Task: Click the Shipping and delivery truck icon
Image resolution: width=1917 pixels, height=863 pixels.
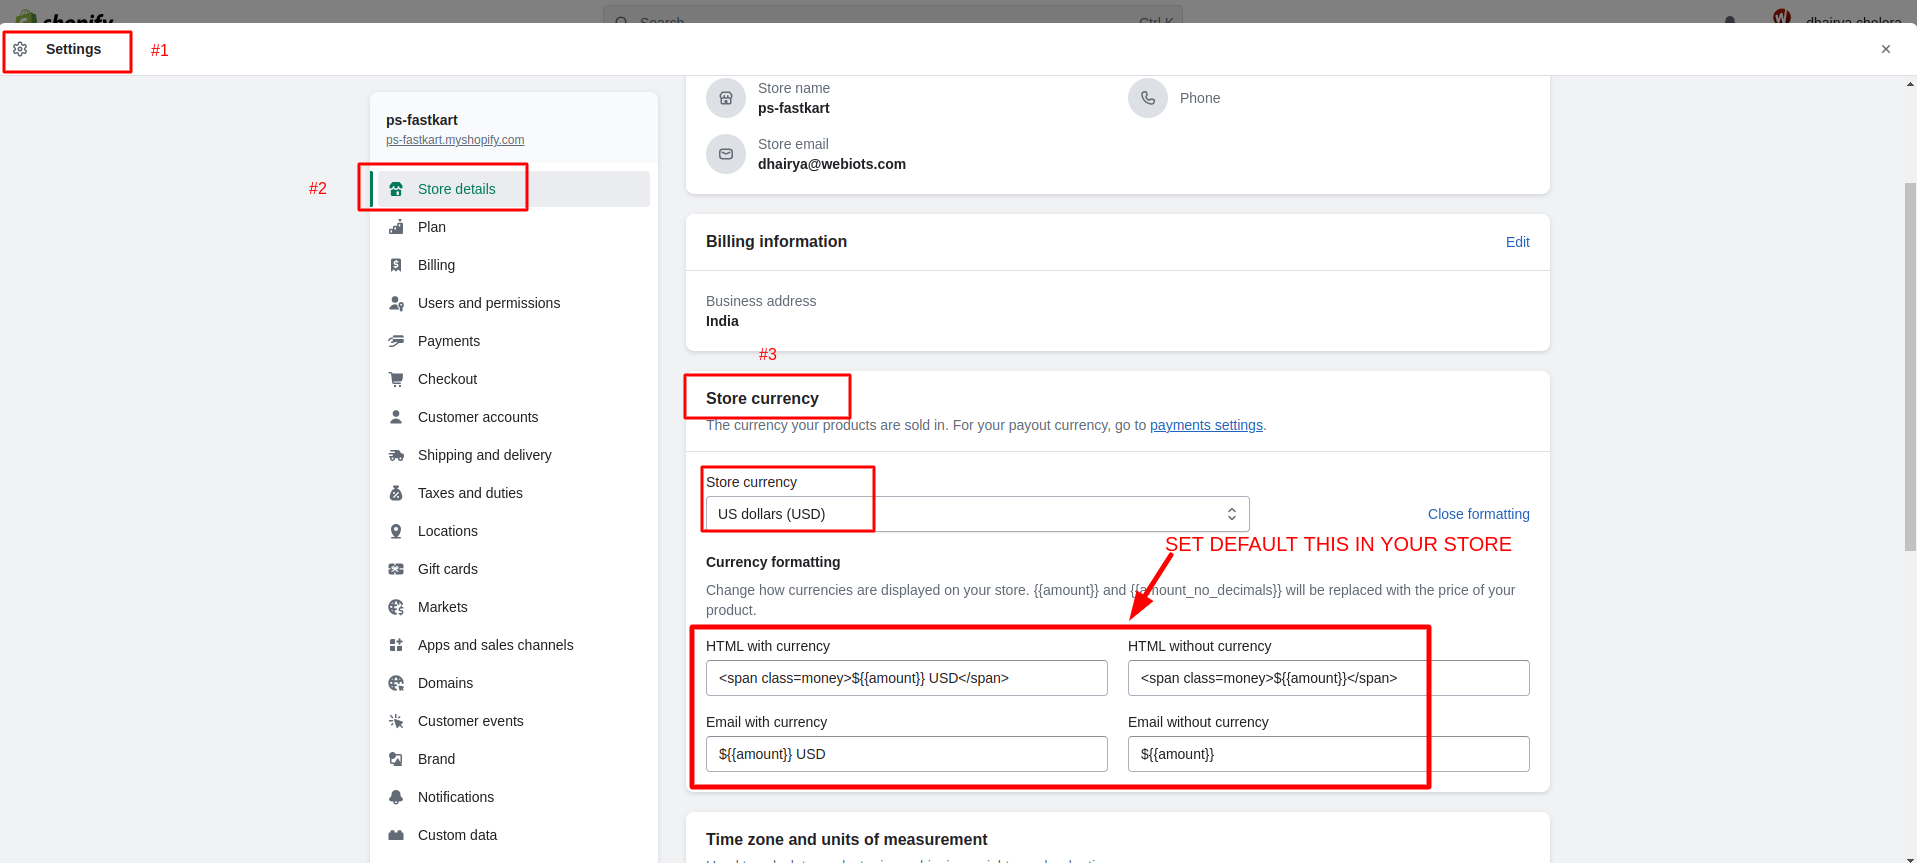Action: tap(396, 455)
